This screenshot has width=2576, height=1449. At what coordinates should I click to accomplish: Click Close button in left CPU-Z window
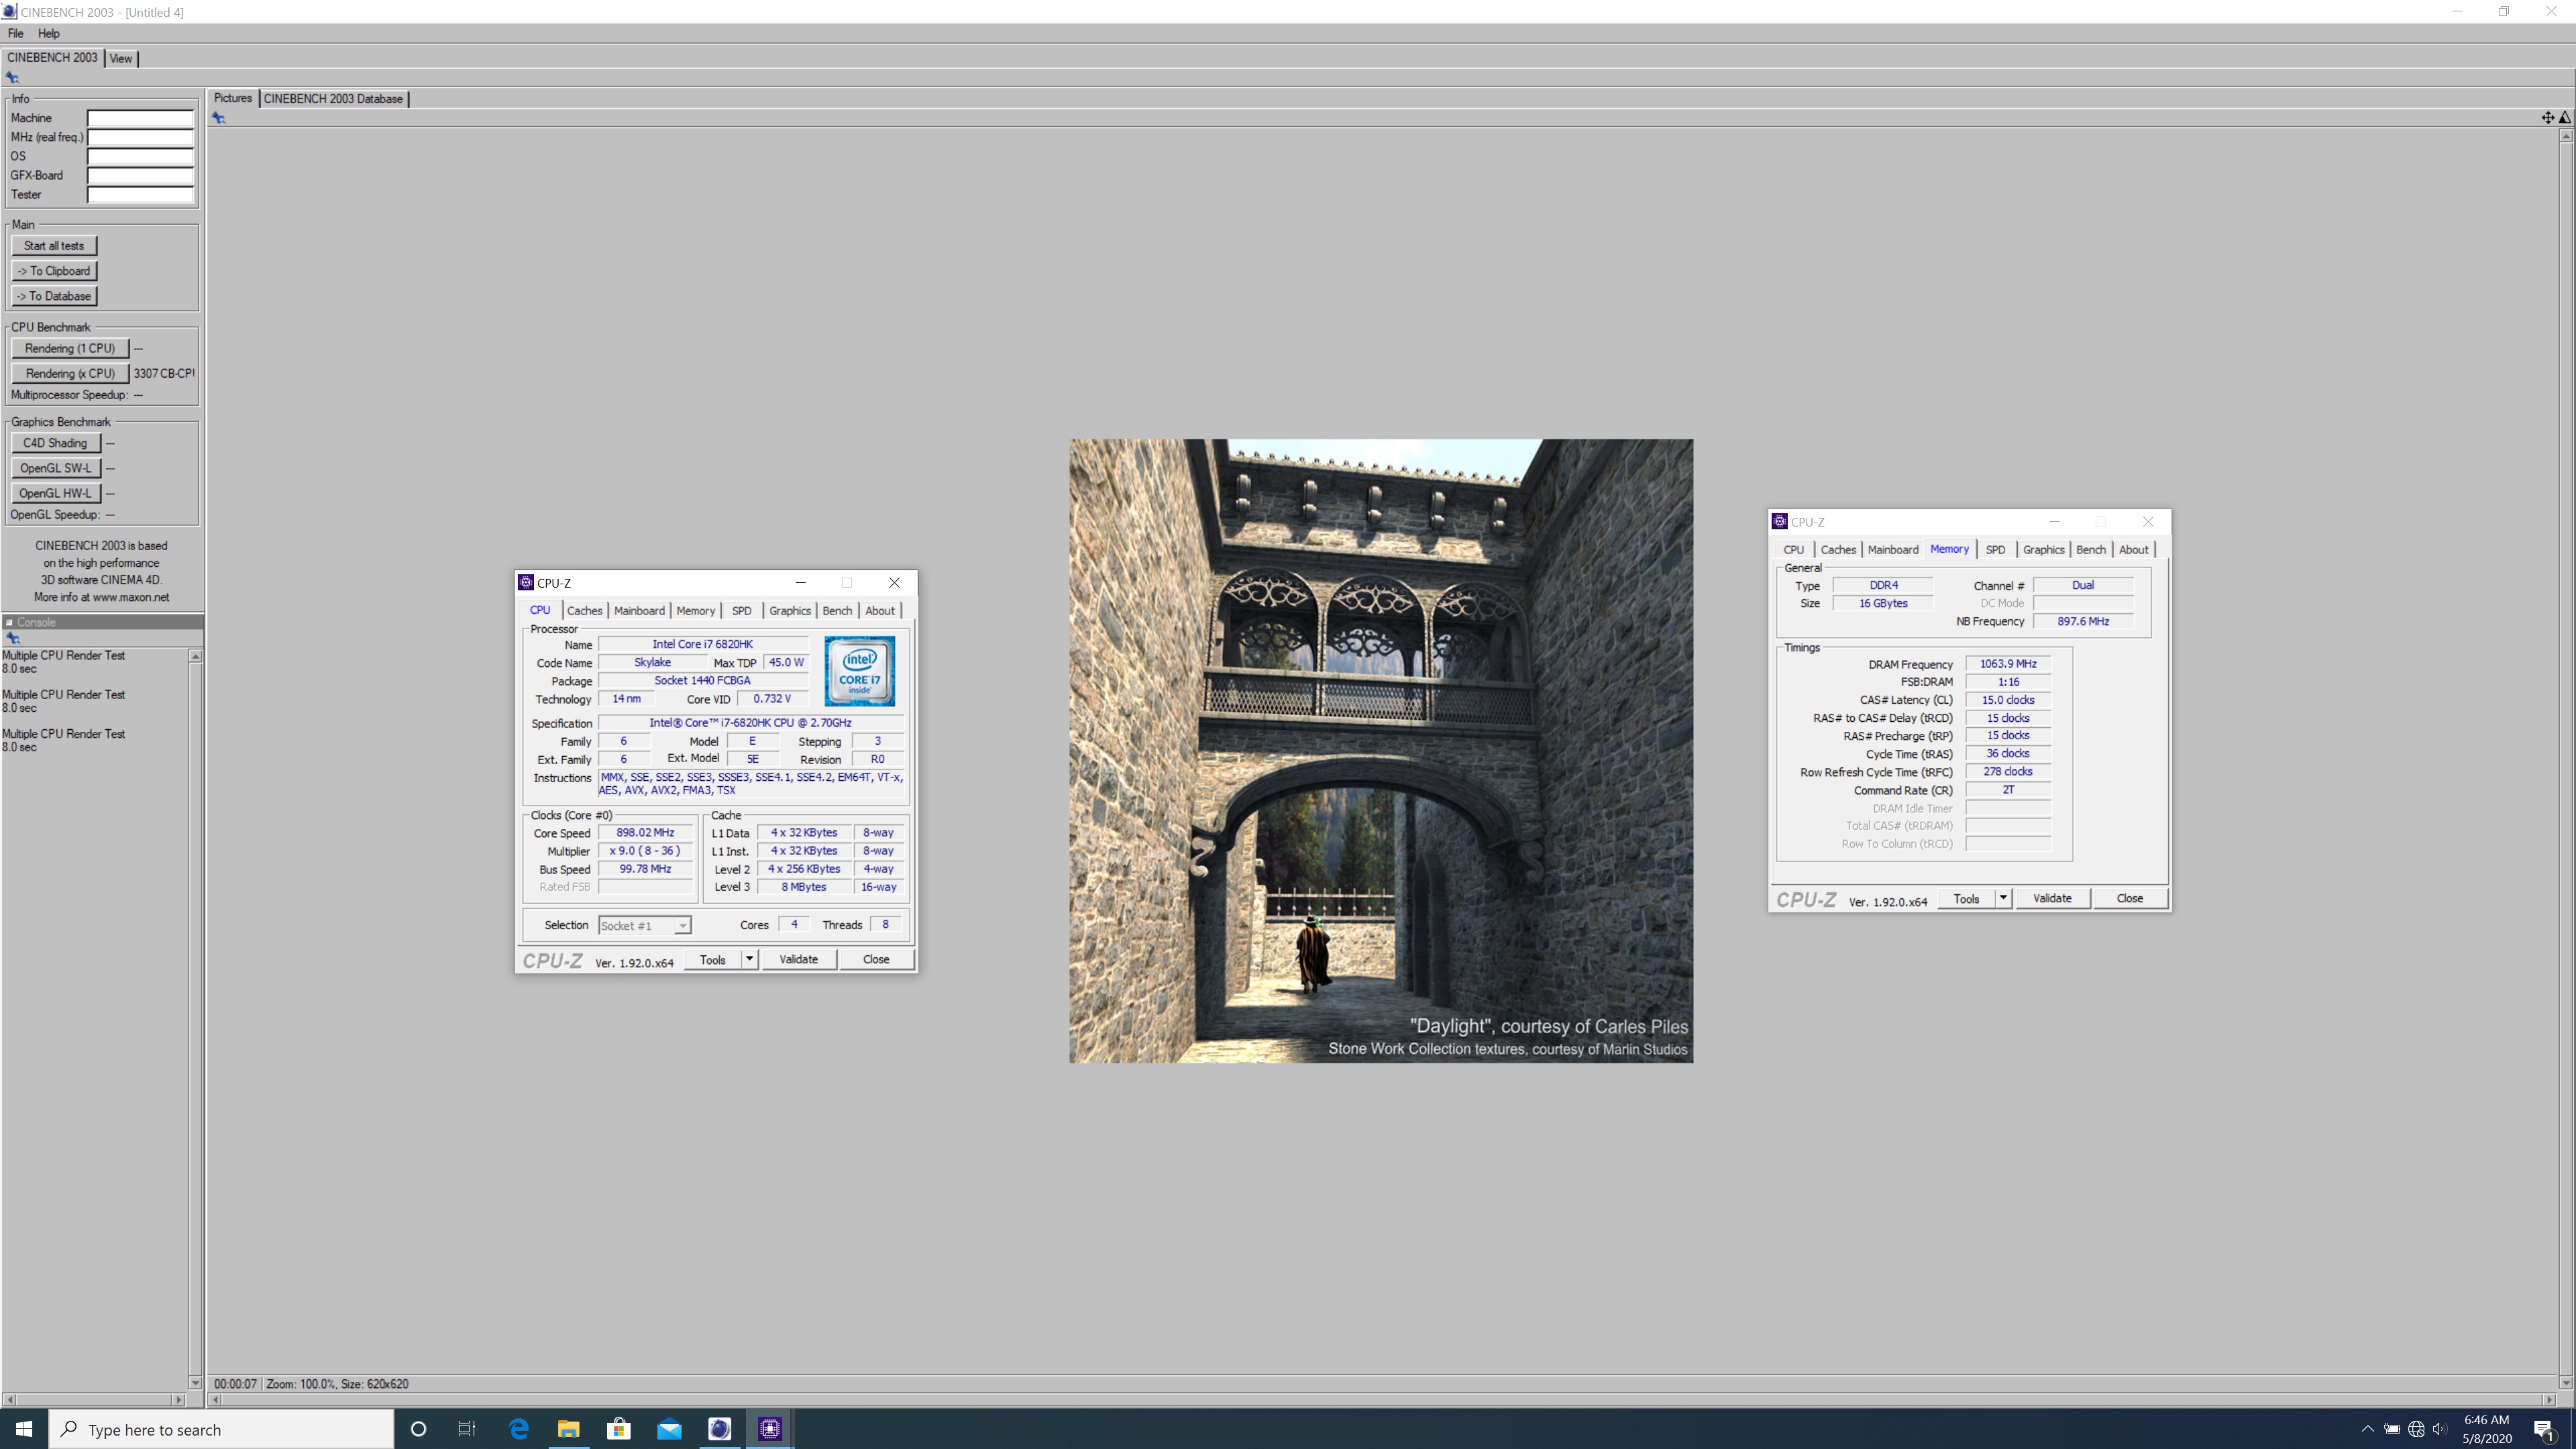point(876,960)
